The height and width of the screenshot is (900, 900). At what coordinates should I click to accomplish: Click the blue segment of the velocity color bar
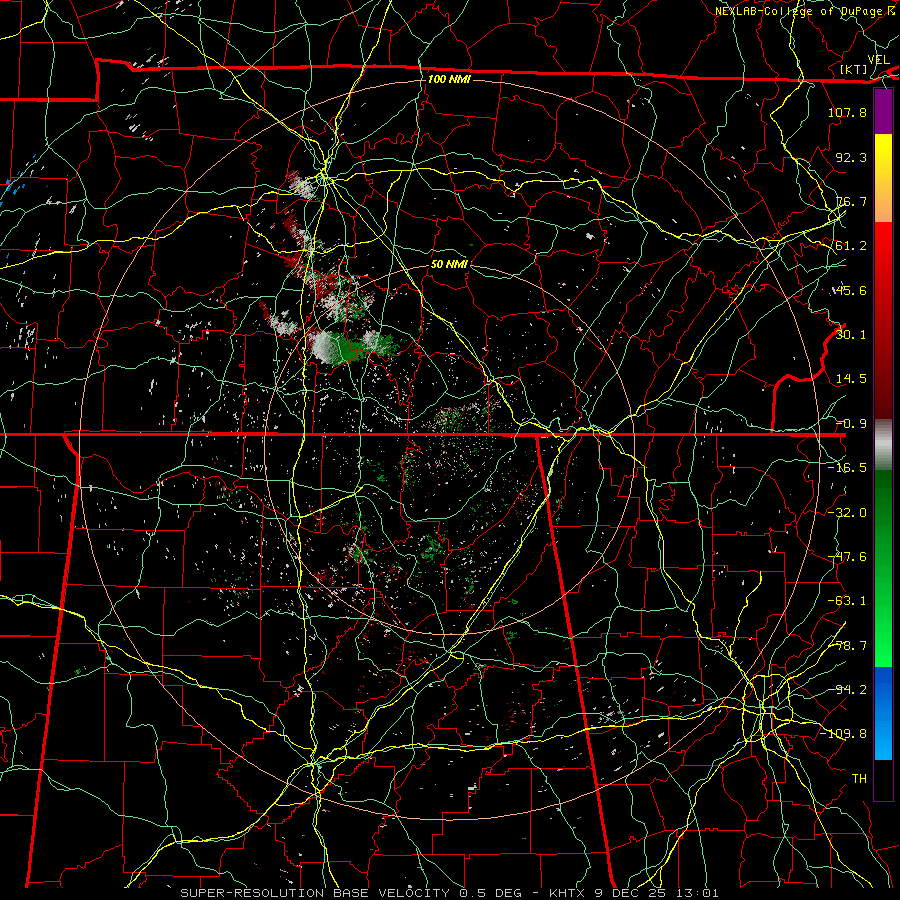[883, 713]
